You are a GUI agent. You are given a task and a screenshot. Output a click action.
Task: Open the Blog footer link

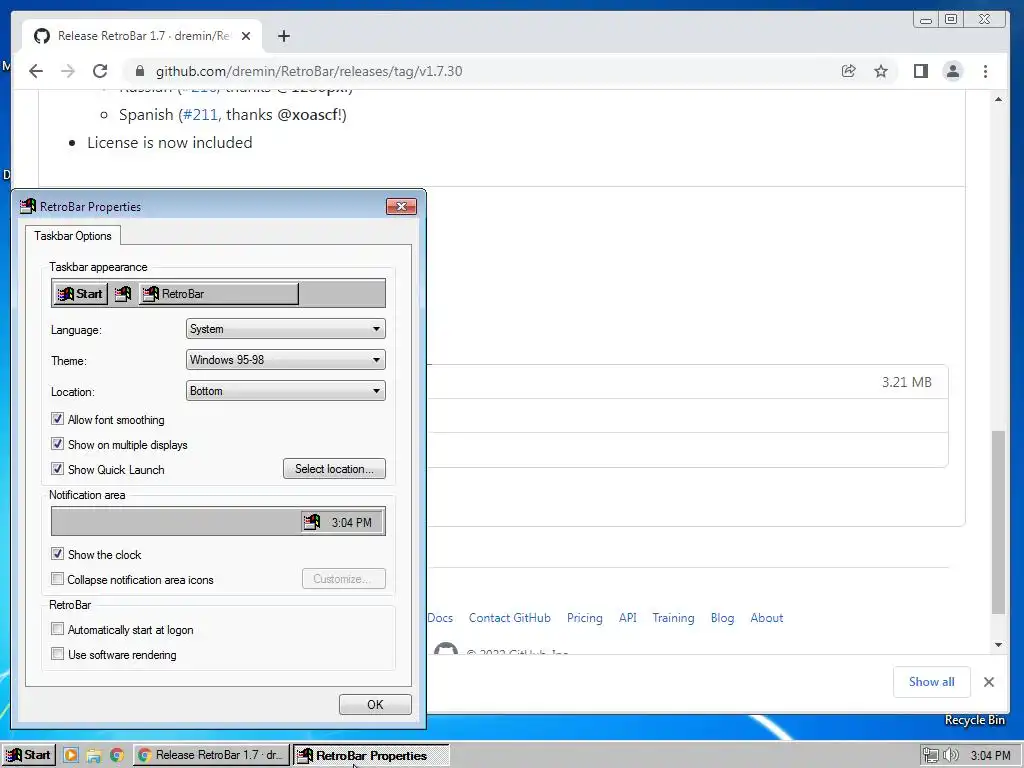[x=722, y=618]
